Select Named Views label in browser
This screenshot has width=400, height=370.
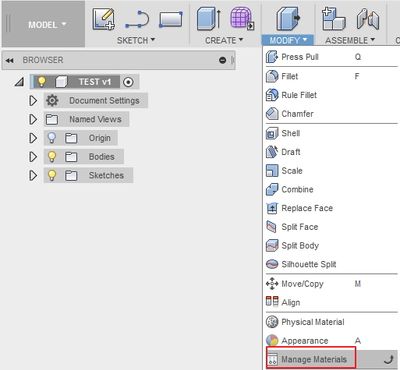tap(95, 119)
